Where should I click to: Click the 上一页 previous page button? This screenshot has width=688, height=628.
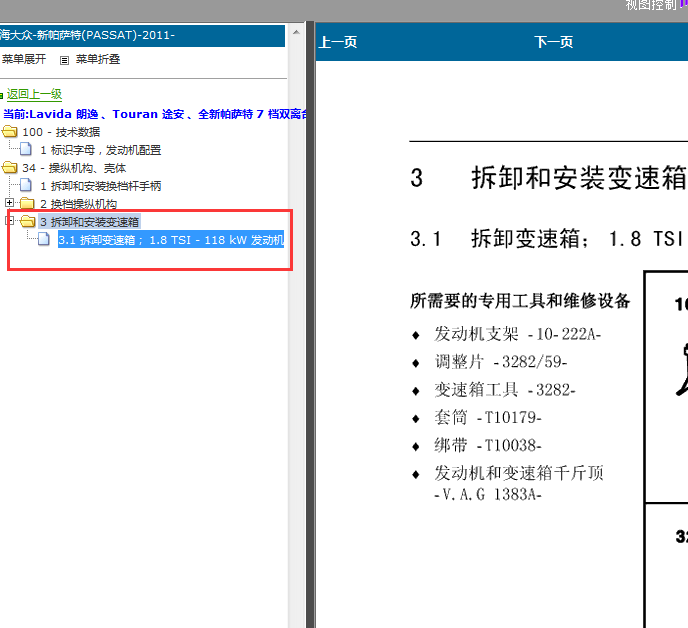click(338, 43)
